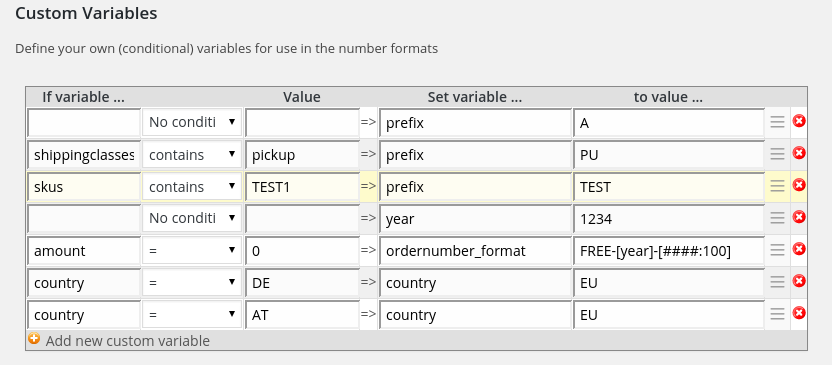Edit the to-value field containing 1234
The width and height of the screenshot is (832, 365).
pos(669,218)
